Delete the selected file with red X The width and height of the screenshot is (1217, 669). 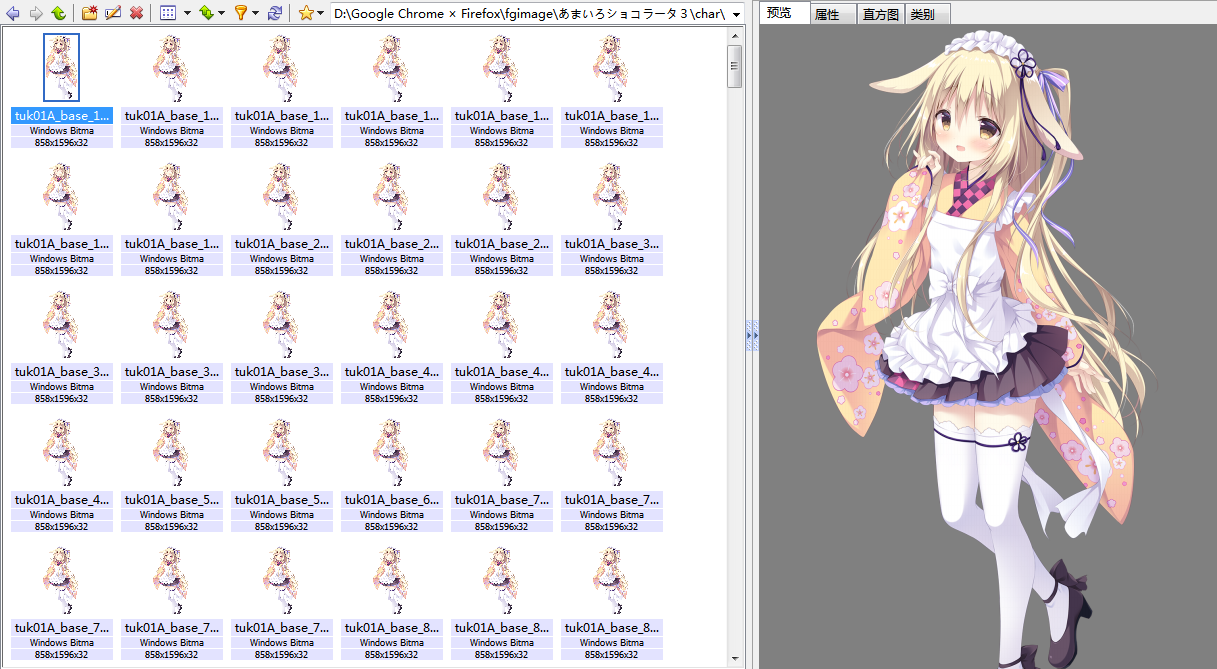pyautogui.click(x=136, y=14)
